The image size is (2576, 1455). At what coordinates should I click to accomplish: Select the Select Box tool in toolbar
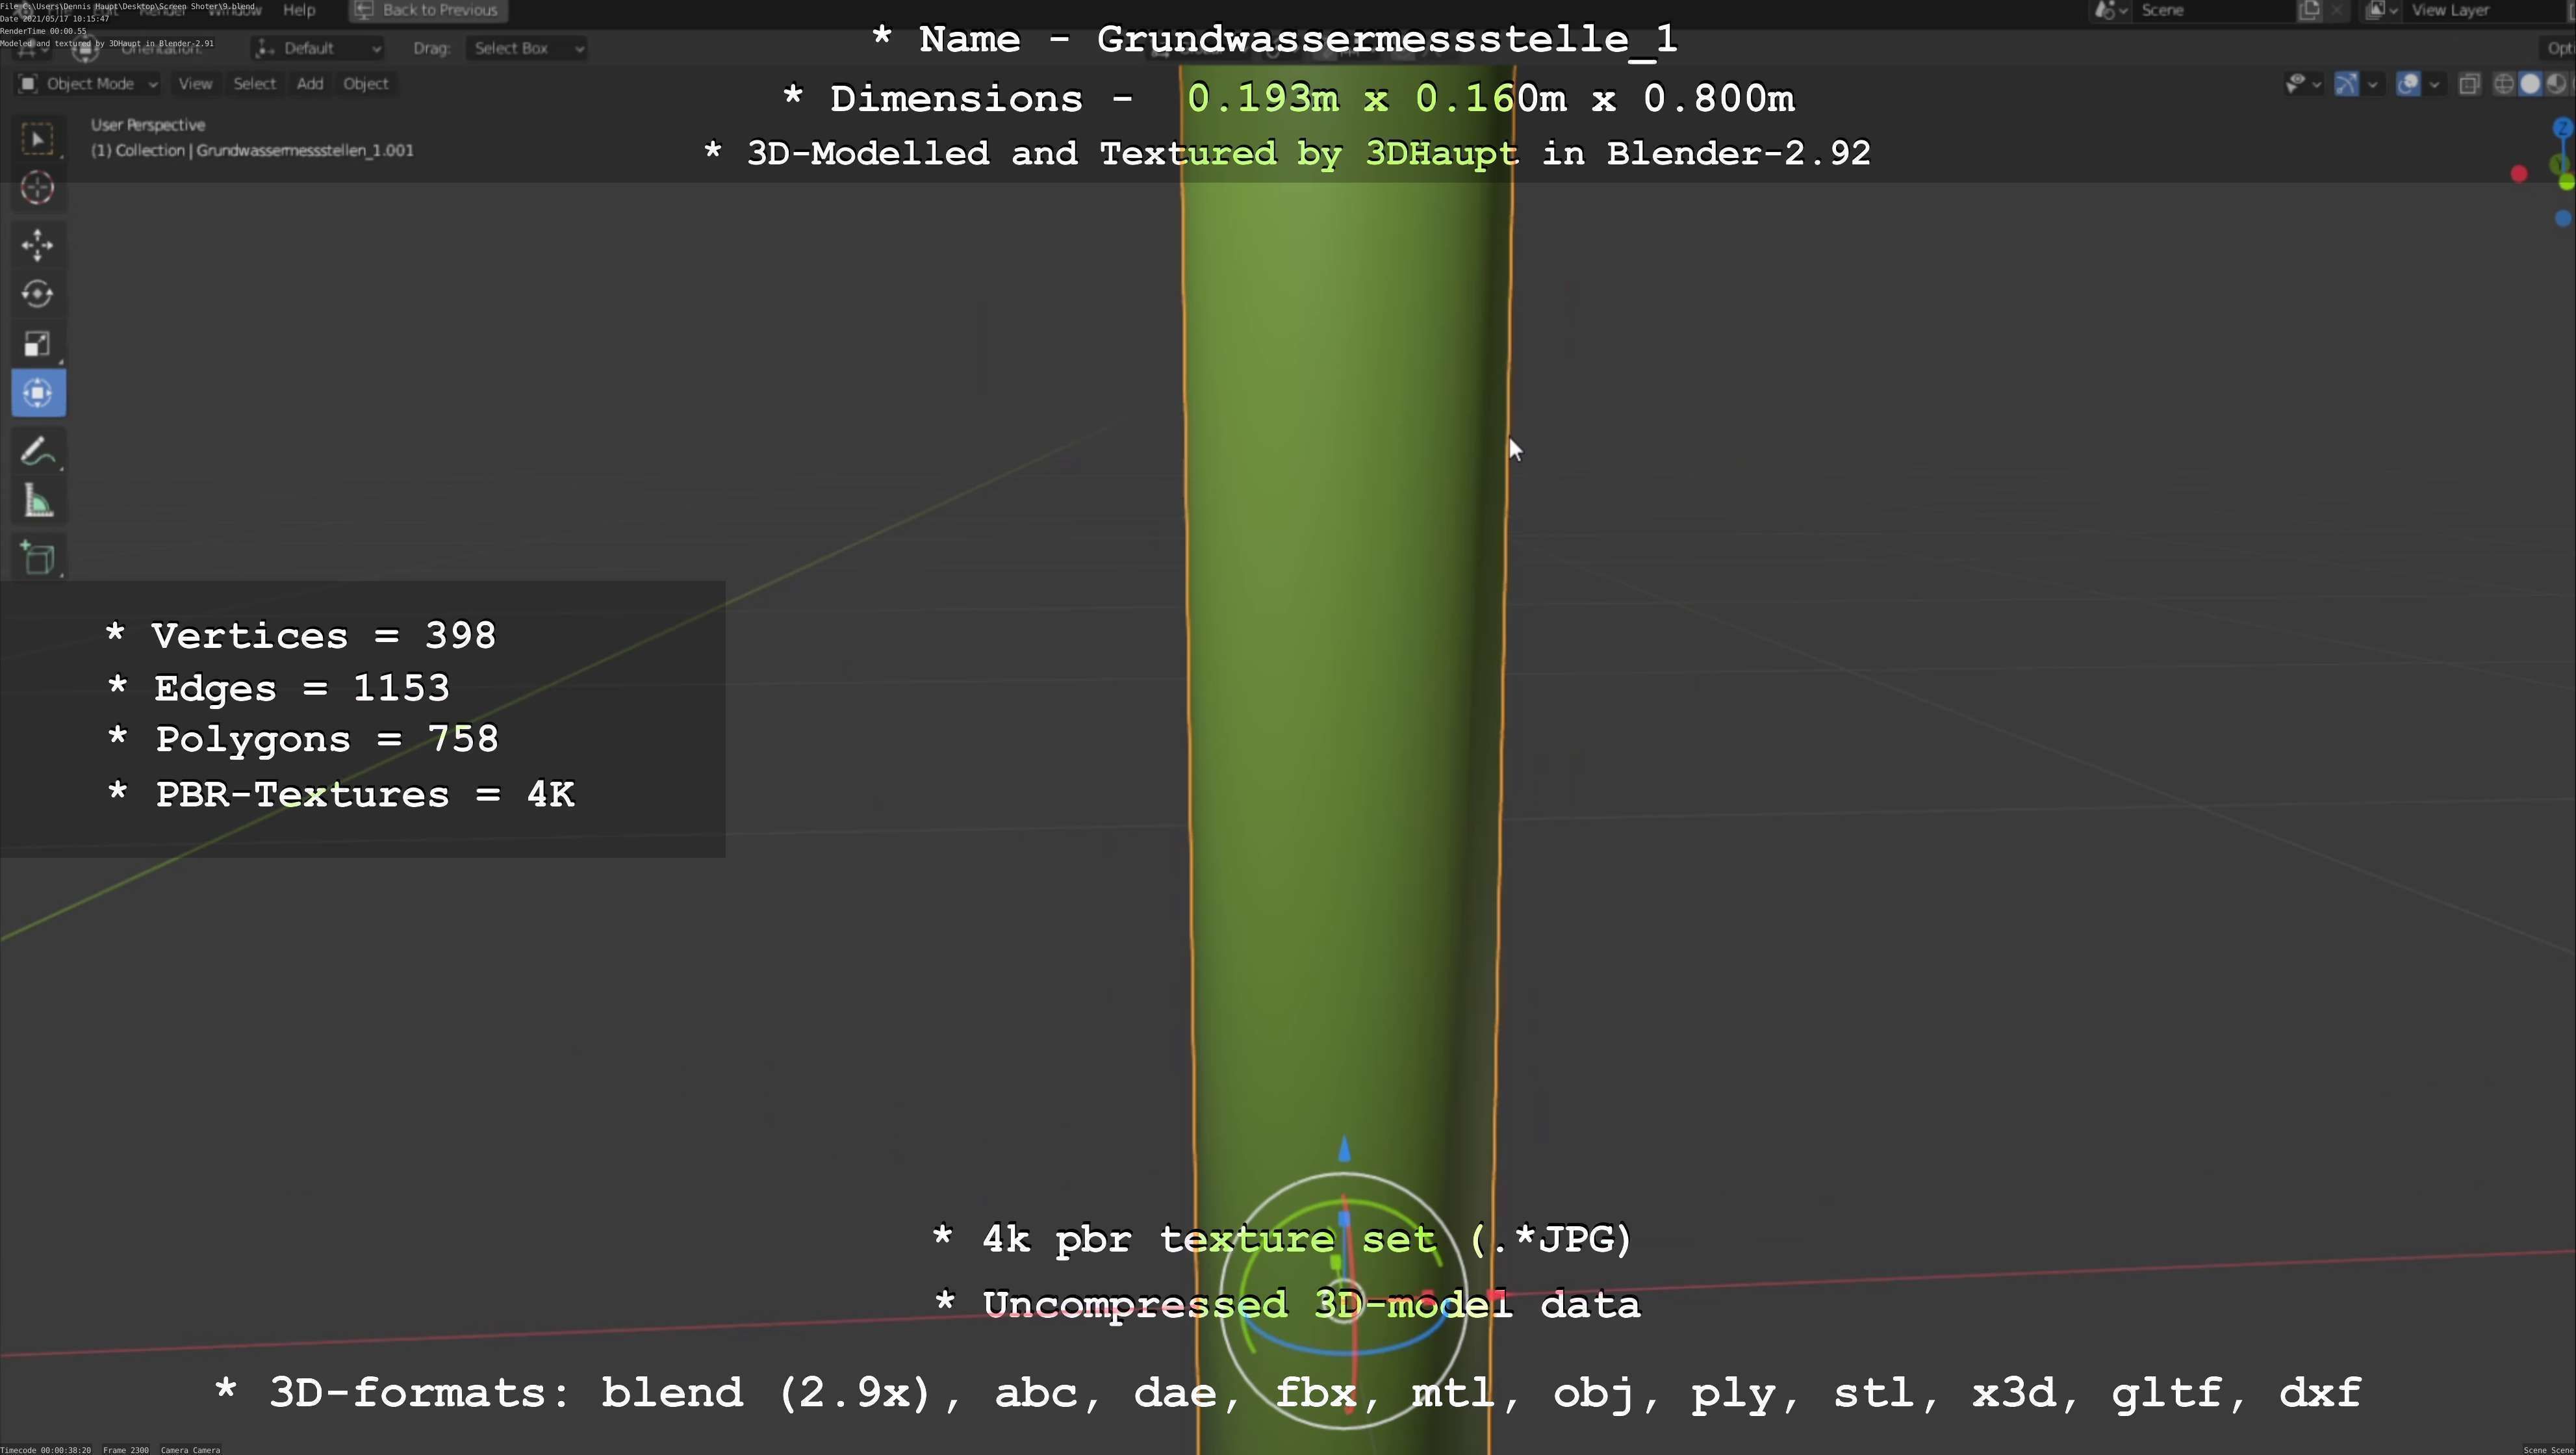pyautogui.click(x=38, y=139)
